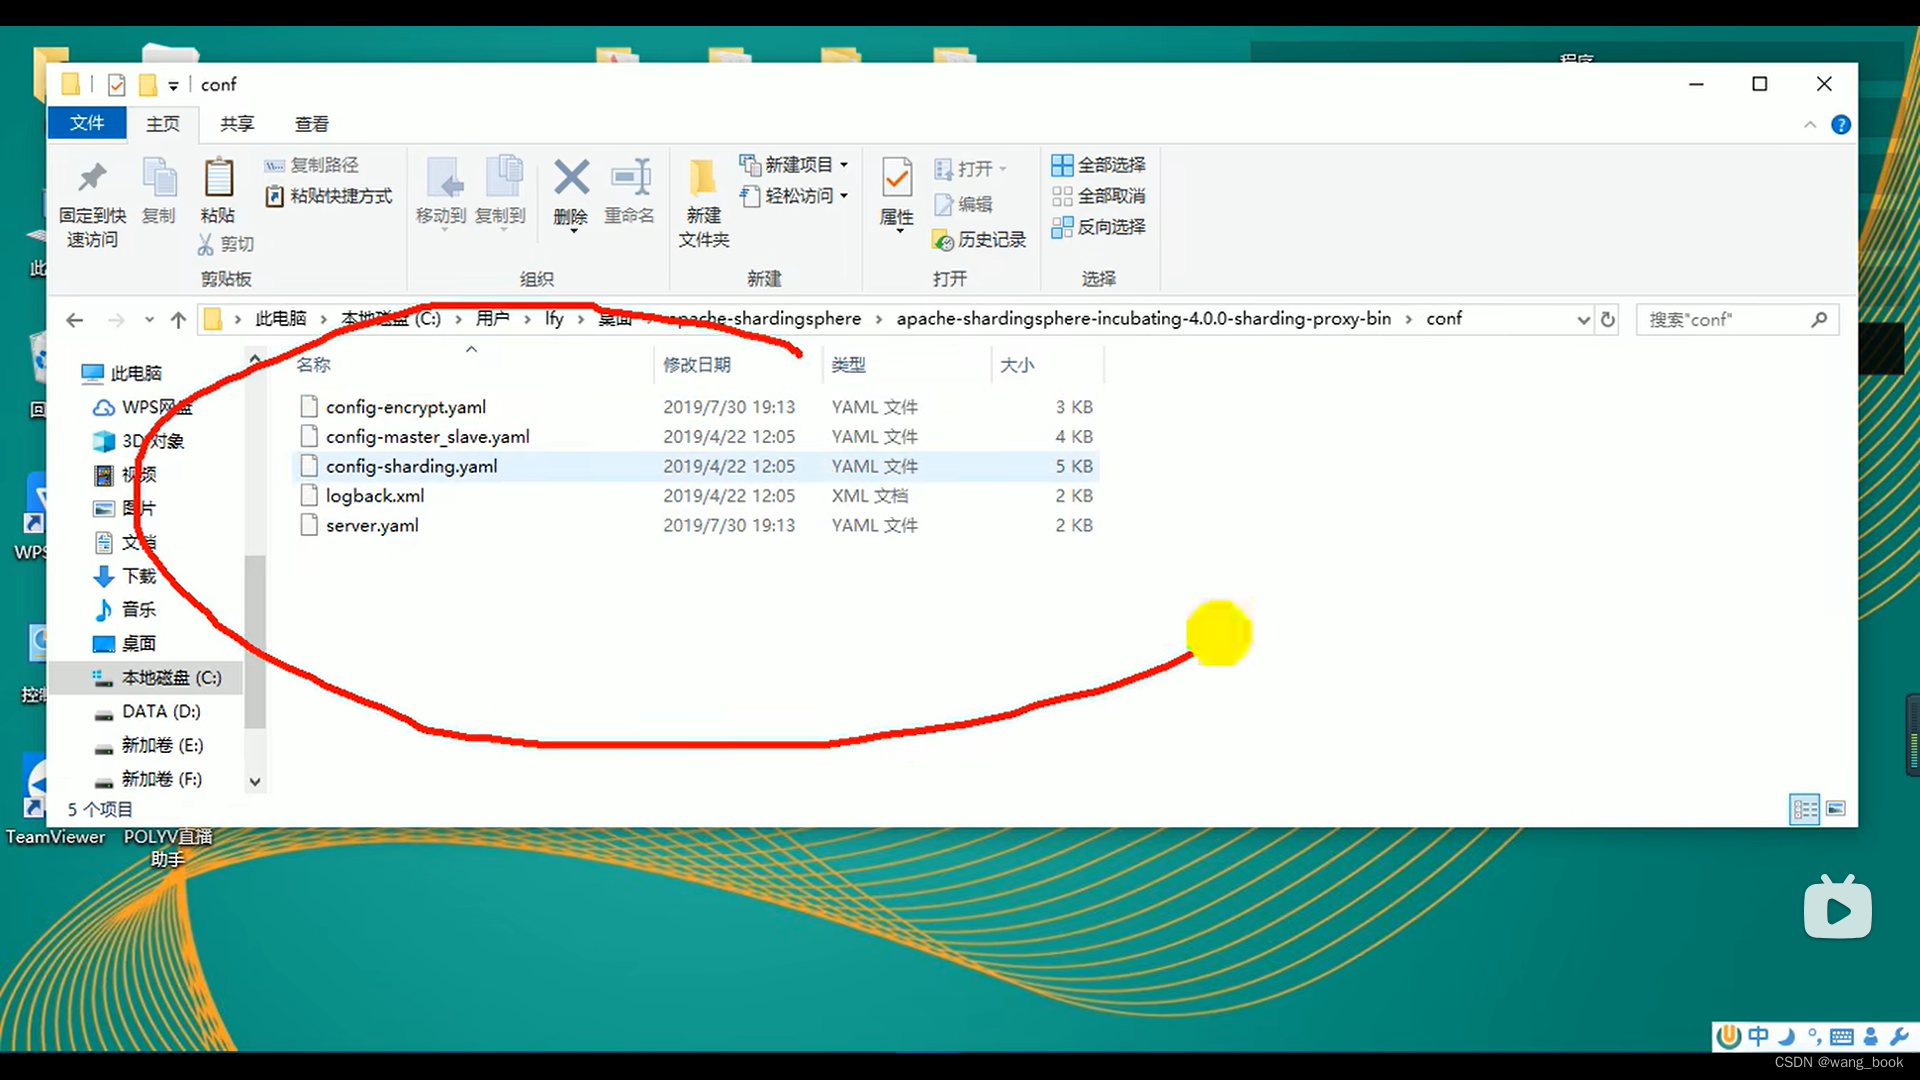Open the File (文件) tab
1920x1080 pixels.
click(87, 123)
